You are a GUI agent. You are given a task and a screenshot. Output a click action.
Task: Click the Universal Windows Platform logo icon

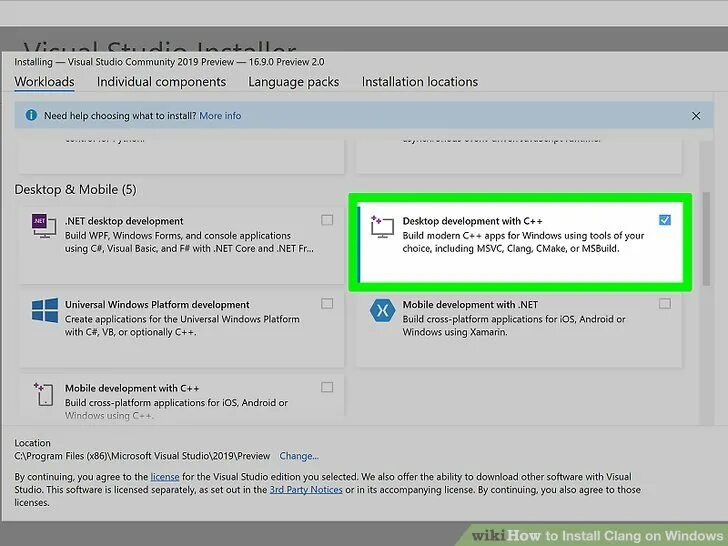(x=45, y=310)
